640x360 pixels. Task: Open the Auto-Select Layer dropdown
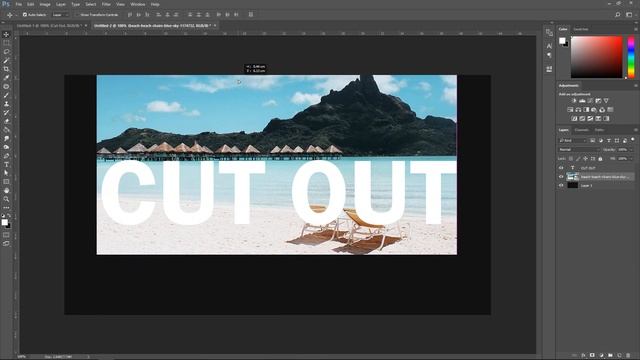coord(60,15)
